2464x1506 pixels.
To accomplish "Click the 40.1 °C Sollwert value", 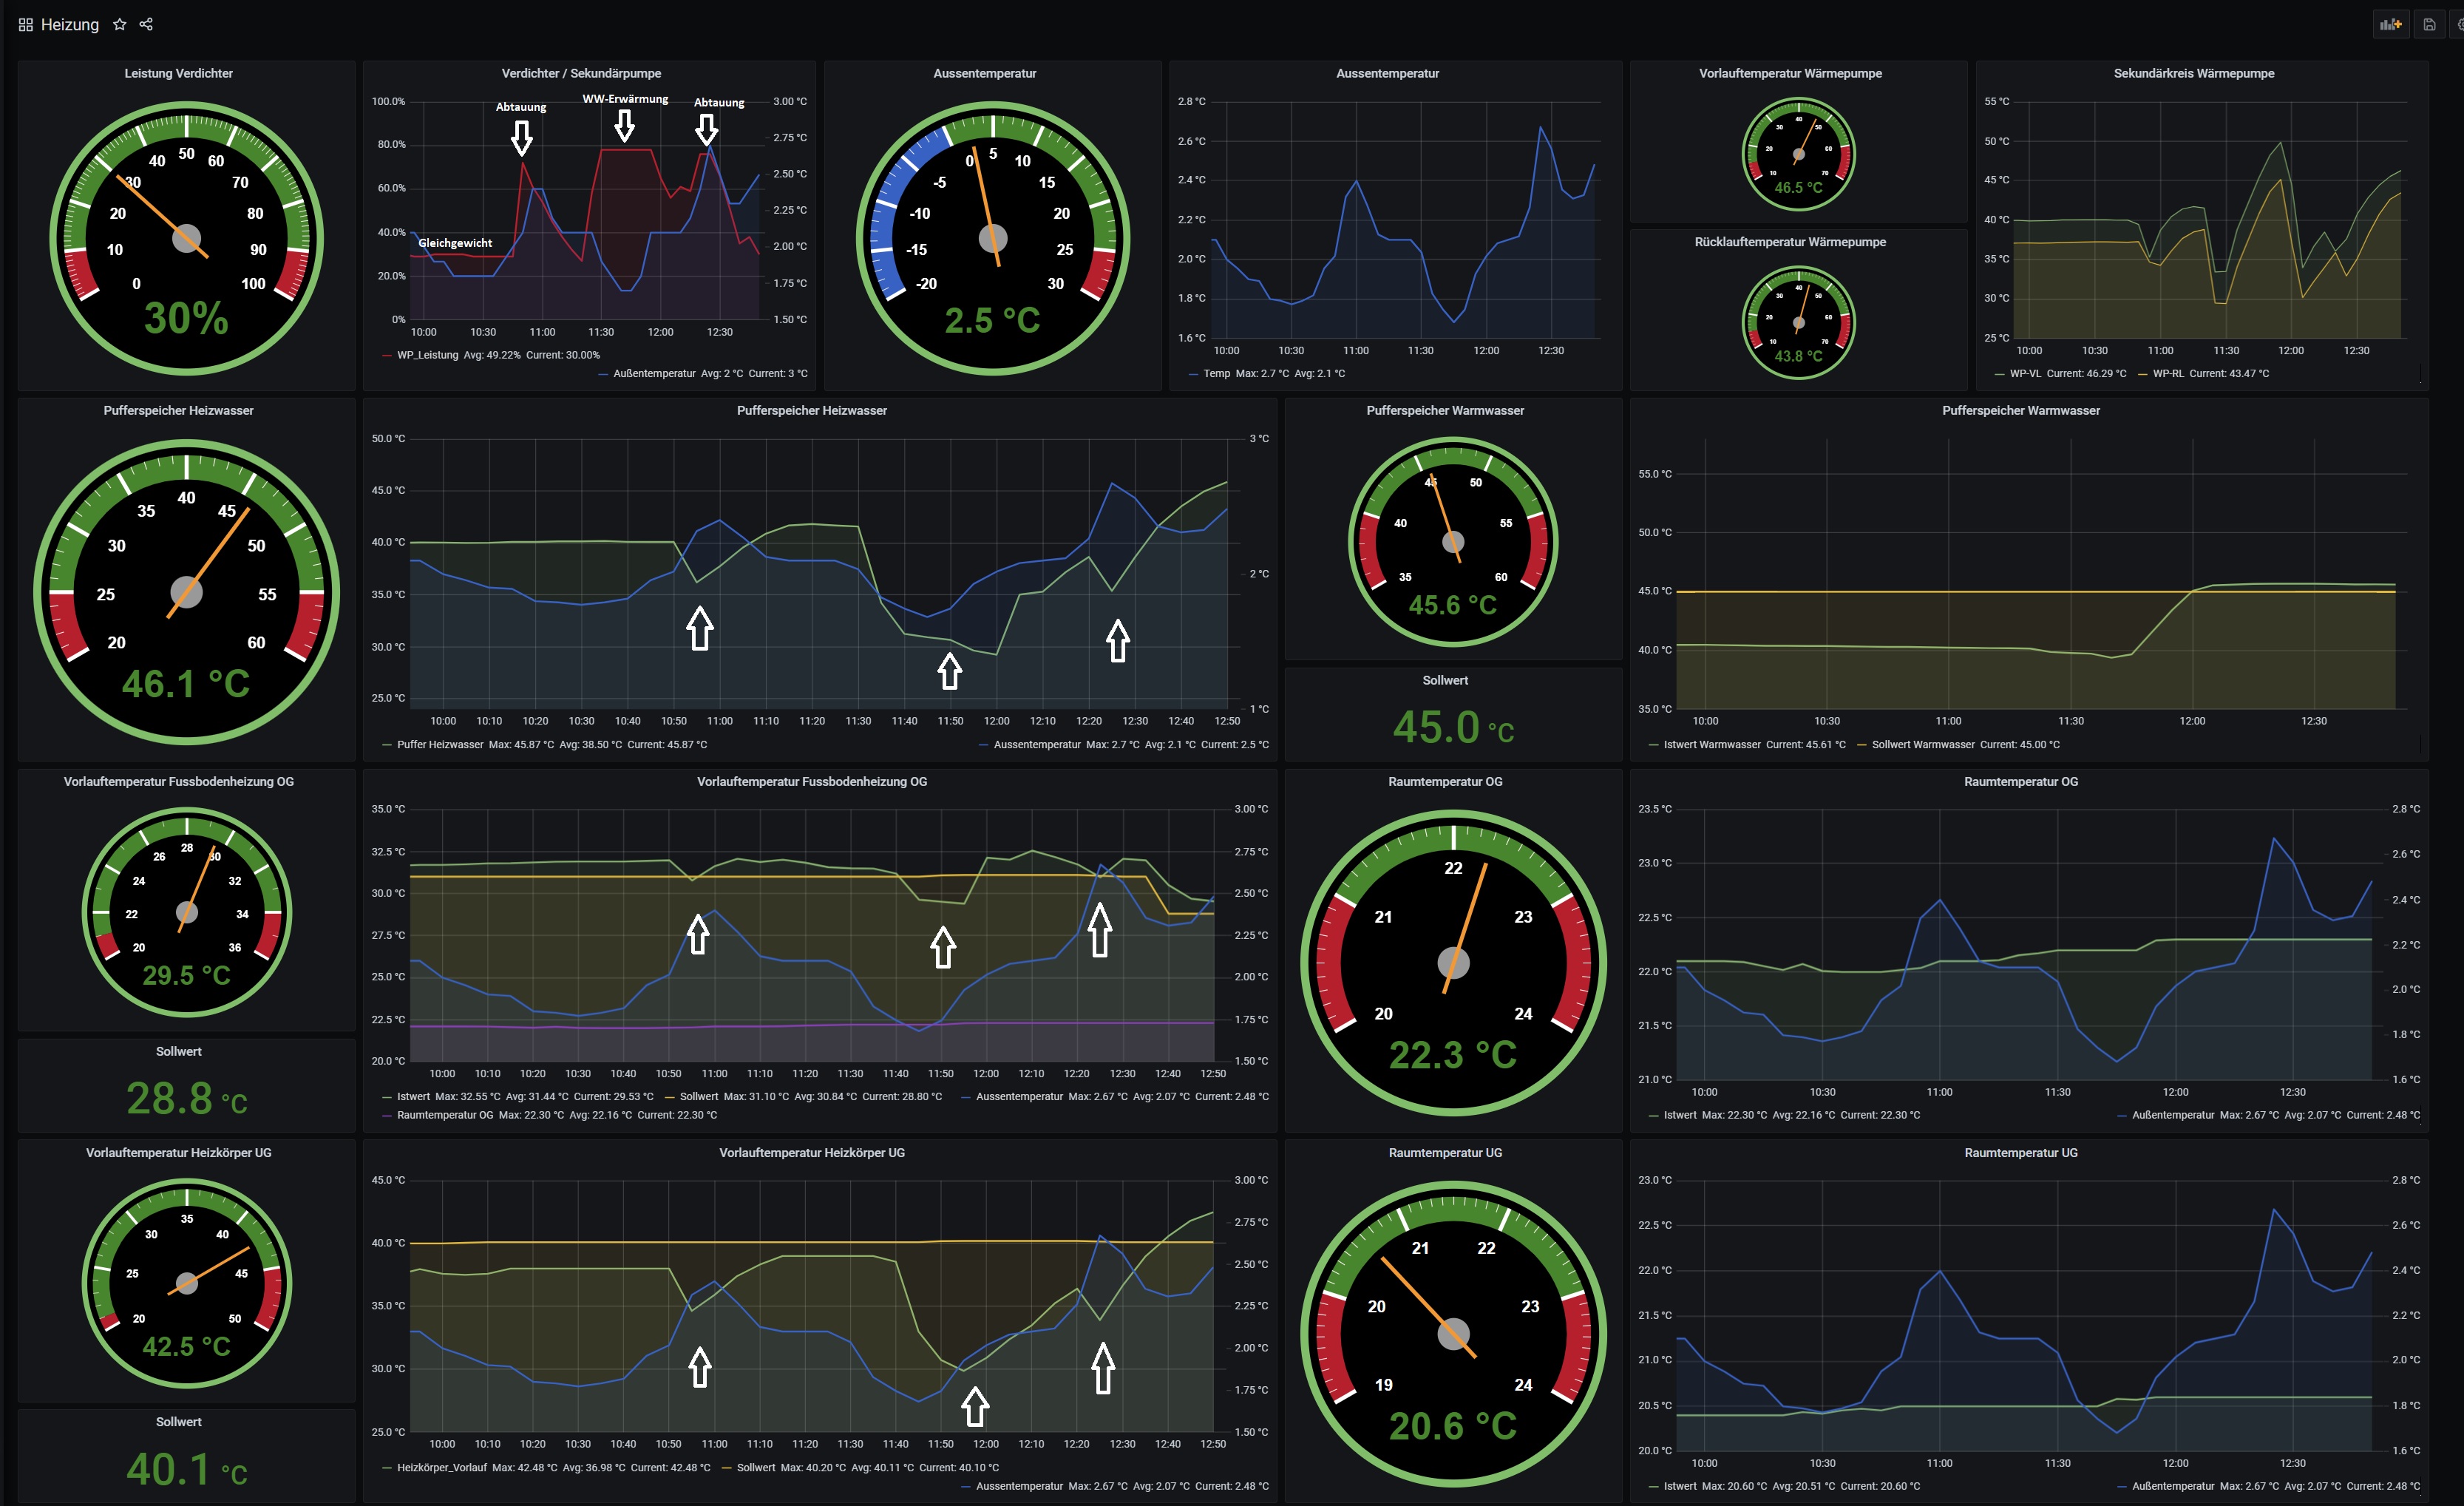I will click(187, 1469).
